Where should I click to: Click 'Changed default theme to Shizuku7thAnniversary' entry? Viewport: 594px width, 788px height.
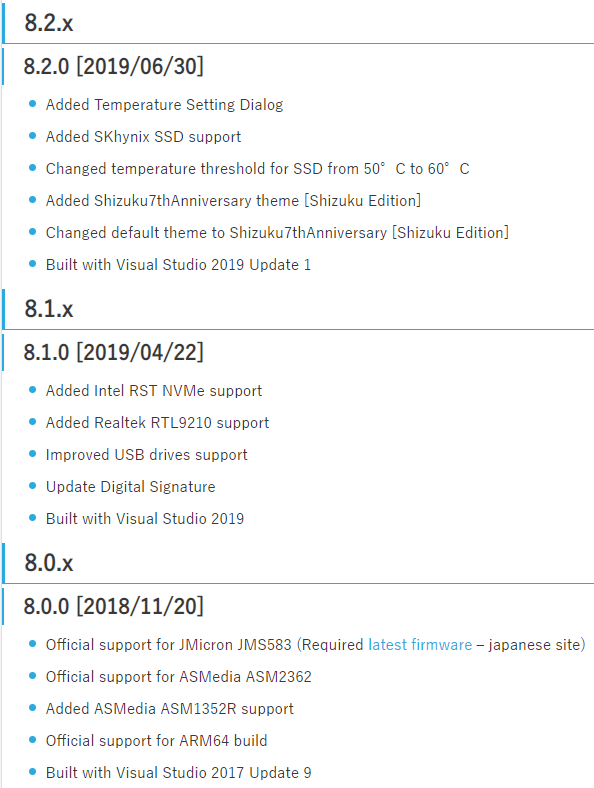[277, 233]
